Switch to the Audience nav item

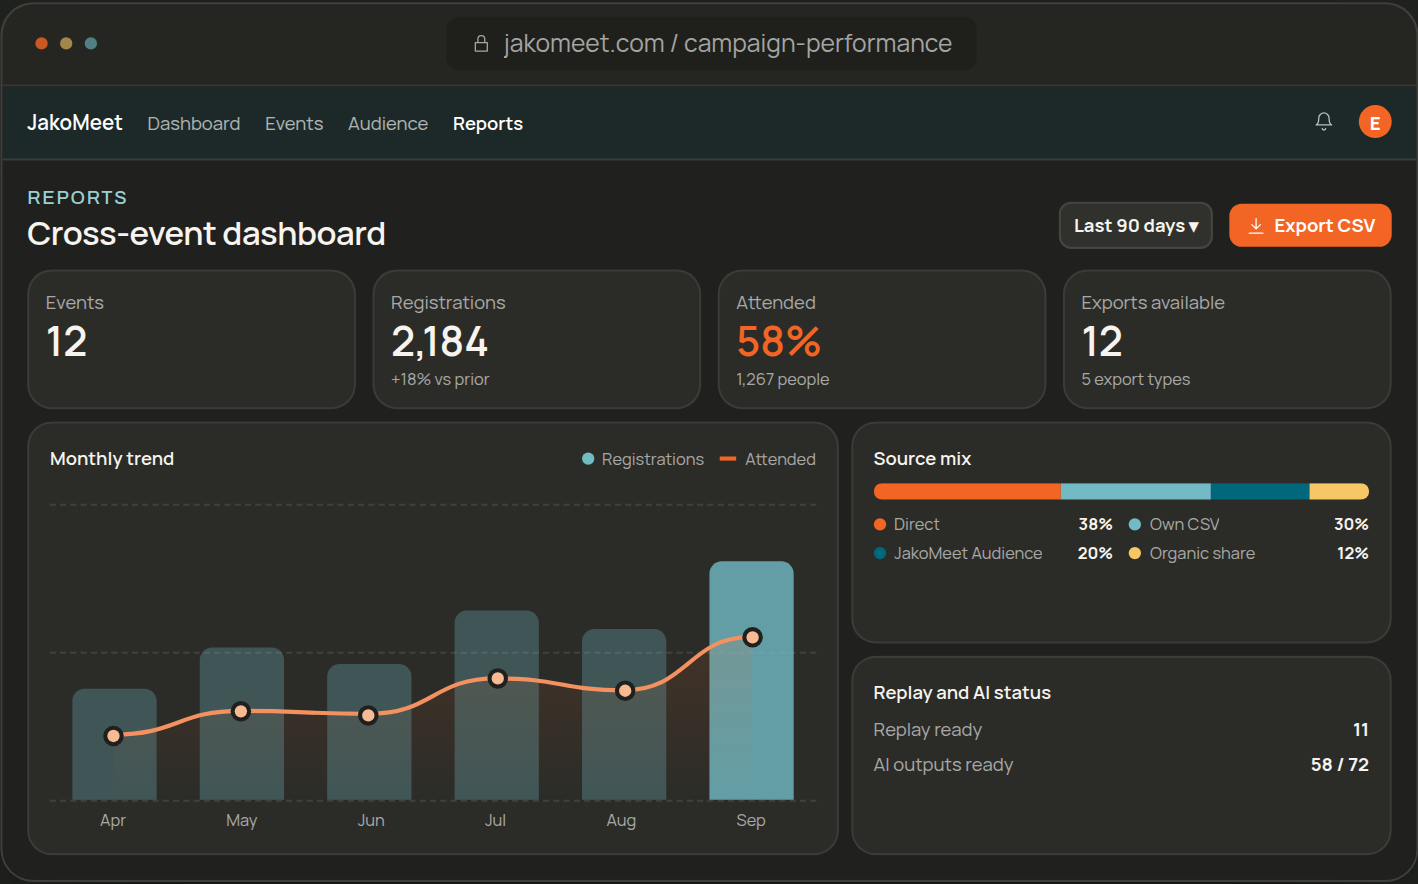388,124
